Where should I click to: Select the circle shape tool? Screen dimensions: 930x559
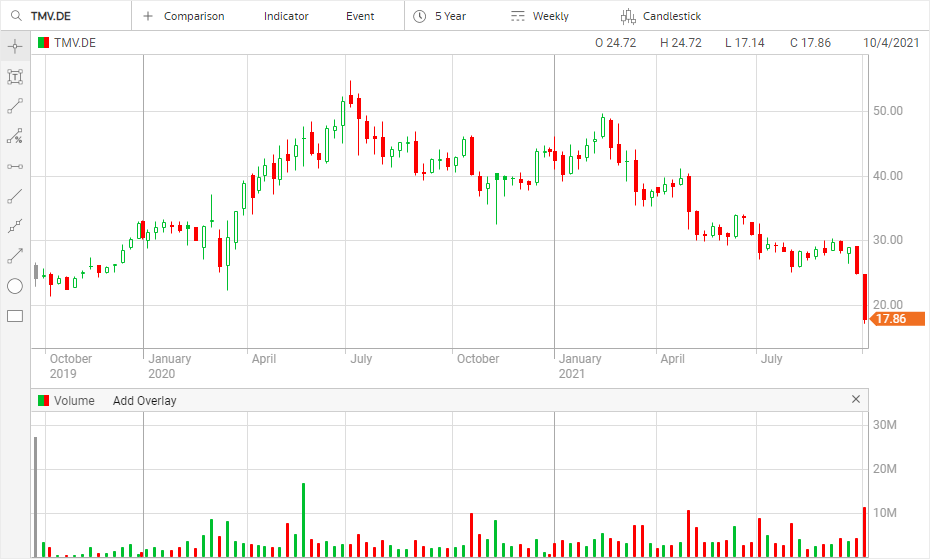click(x=15, y=286)
